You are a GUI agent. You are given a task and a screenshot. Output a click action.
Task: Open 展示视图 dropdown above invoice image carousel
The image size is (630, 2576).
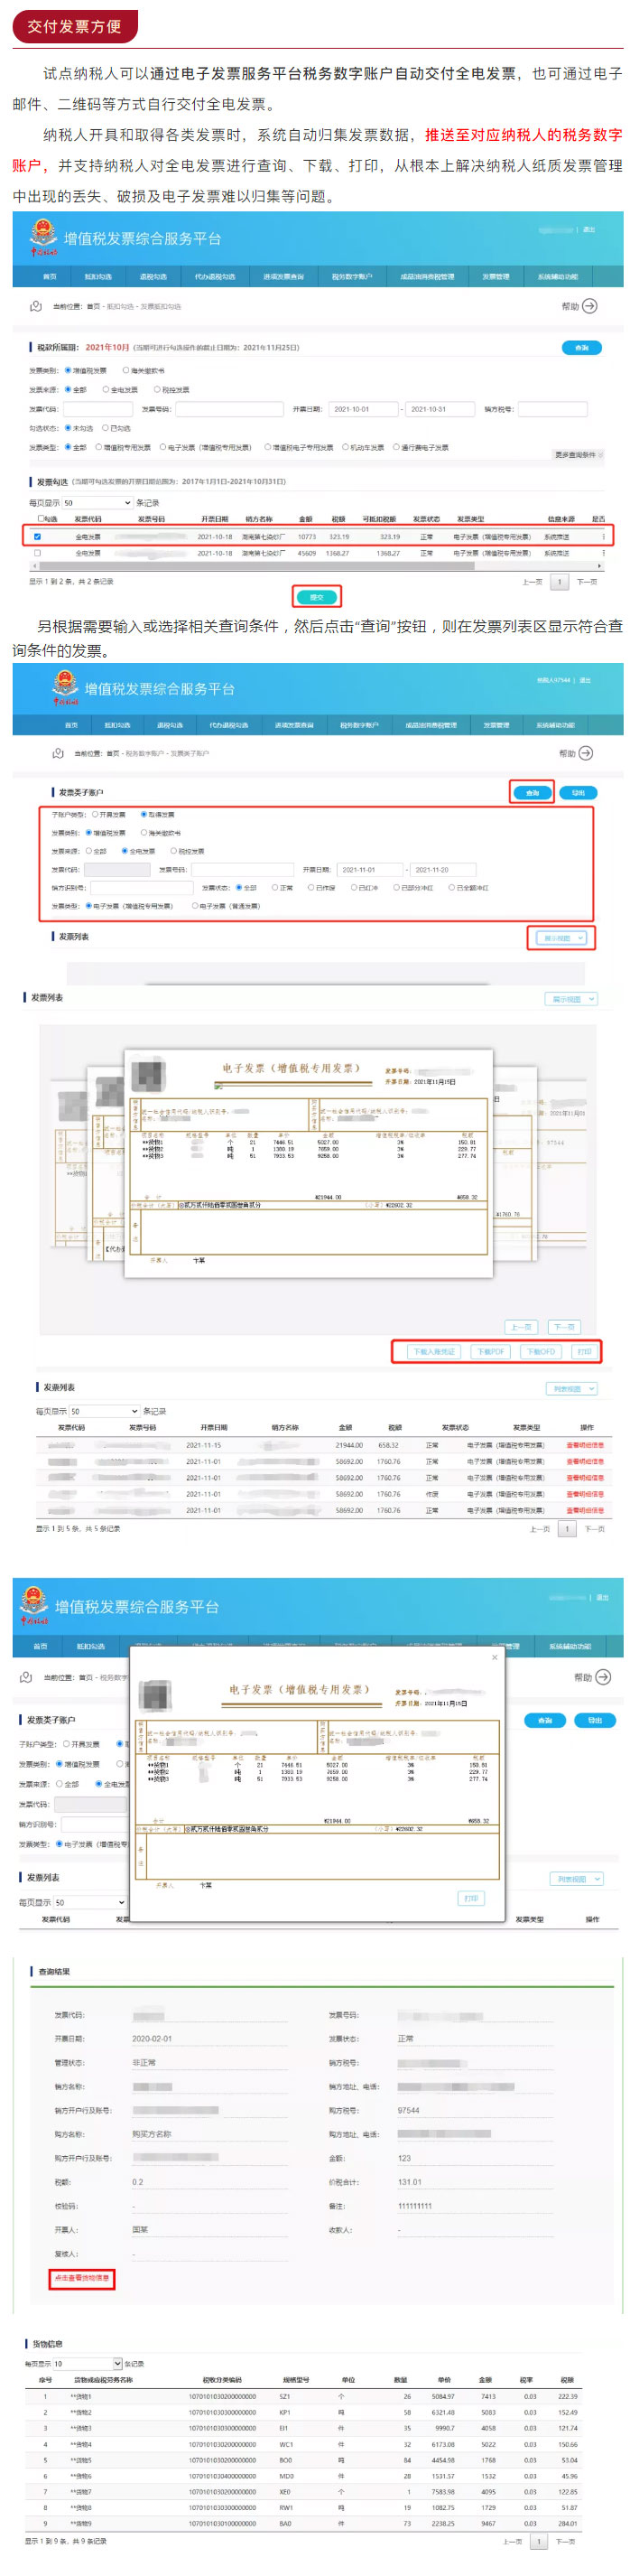[x=571, y=999]
